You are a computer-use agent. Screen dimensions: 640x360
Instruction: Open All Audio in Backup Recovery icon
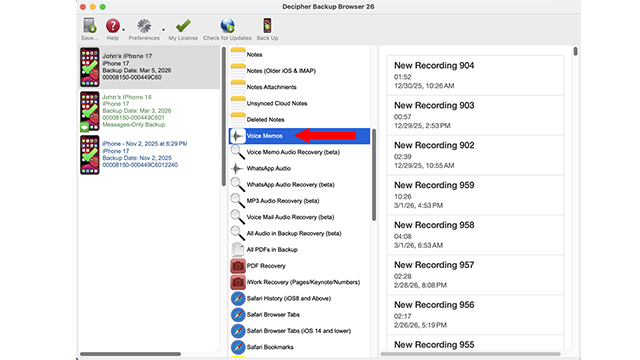[238, 233]
